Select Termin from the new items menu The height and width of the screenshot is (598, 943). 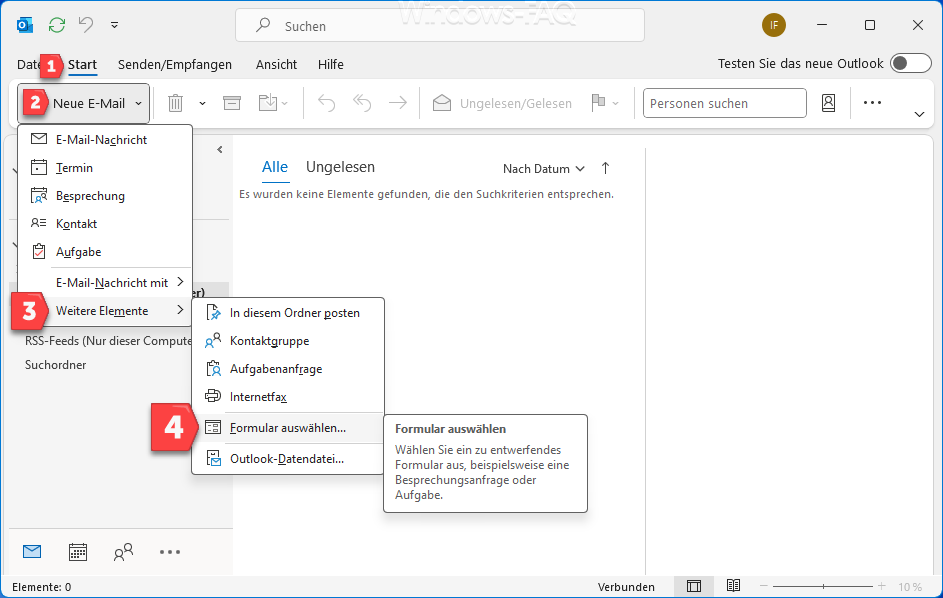point(105,168)
